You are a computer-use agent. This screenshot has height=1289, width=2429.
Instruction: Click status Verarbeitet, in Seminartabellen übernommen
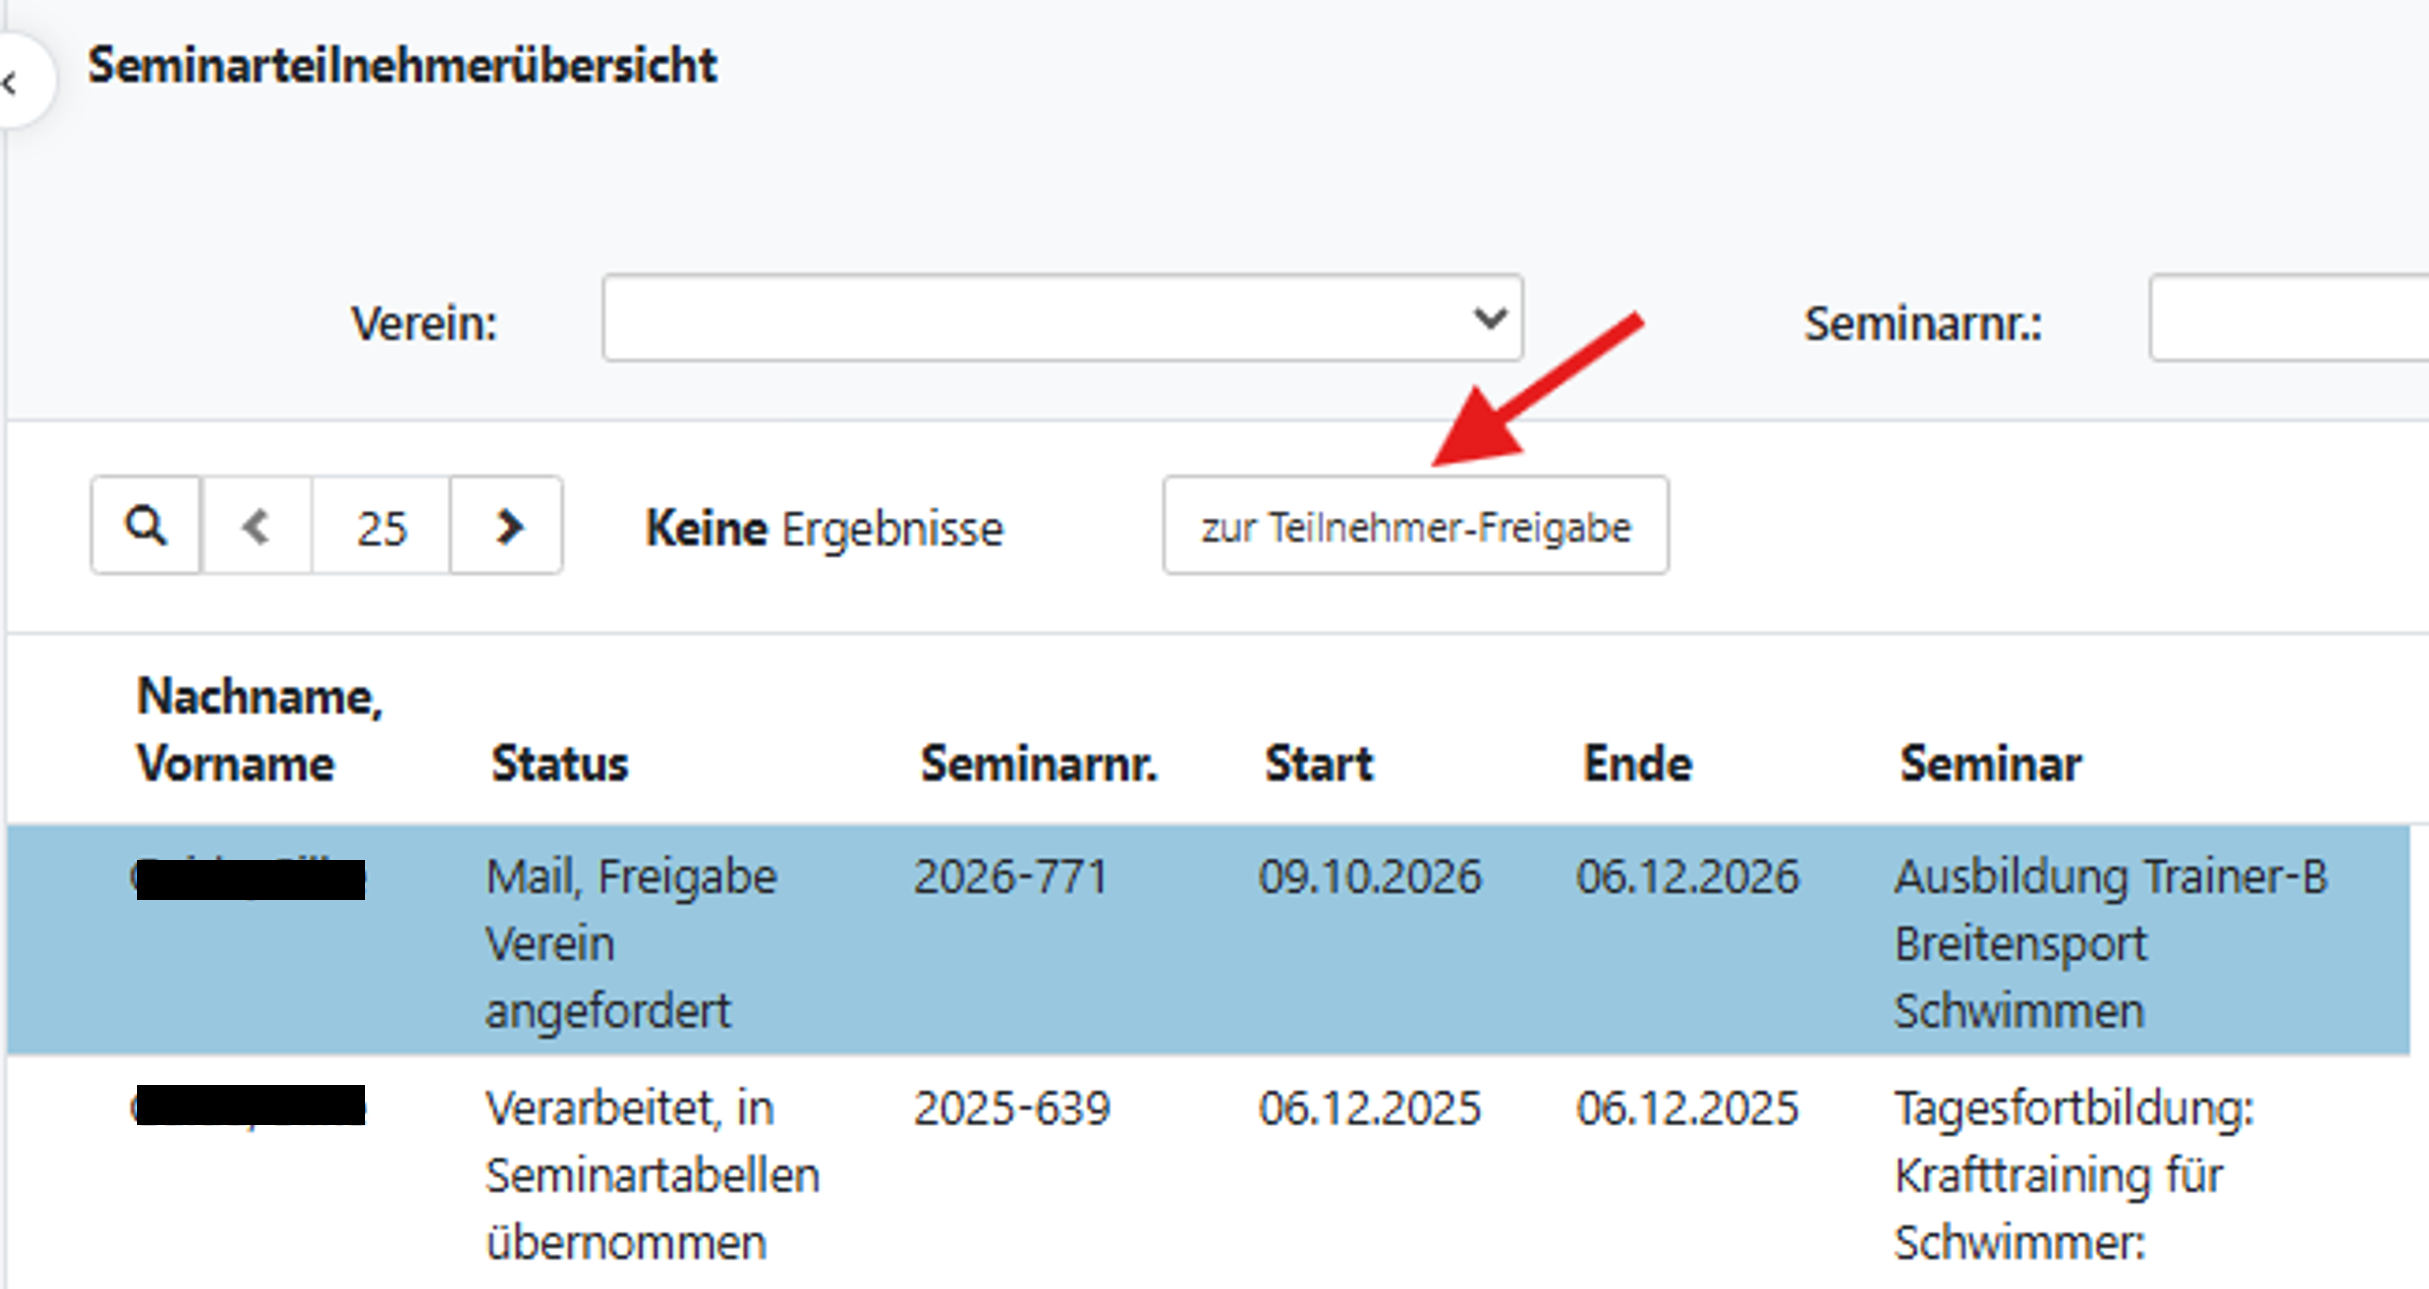(x=652, y=1175)
